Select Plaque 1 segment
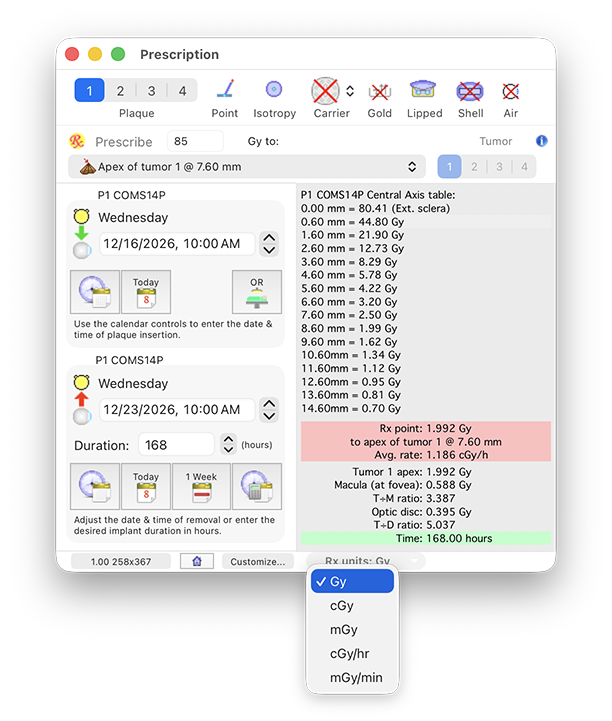Viewport: 612px width, 721px height. [x=89, y=91]
